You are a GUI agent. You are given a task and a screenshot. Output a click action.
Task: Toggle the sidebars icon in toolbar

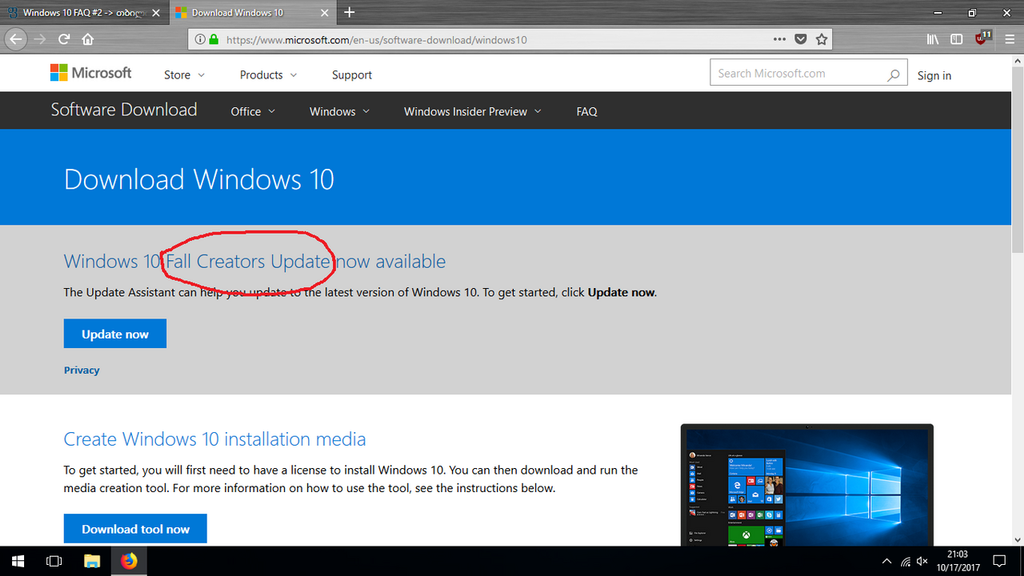pyautogui.click(x=957, y=39)
